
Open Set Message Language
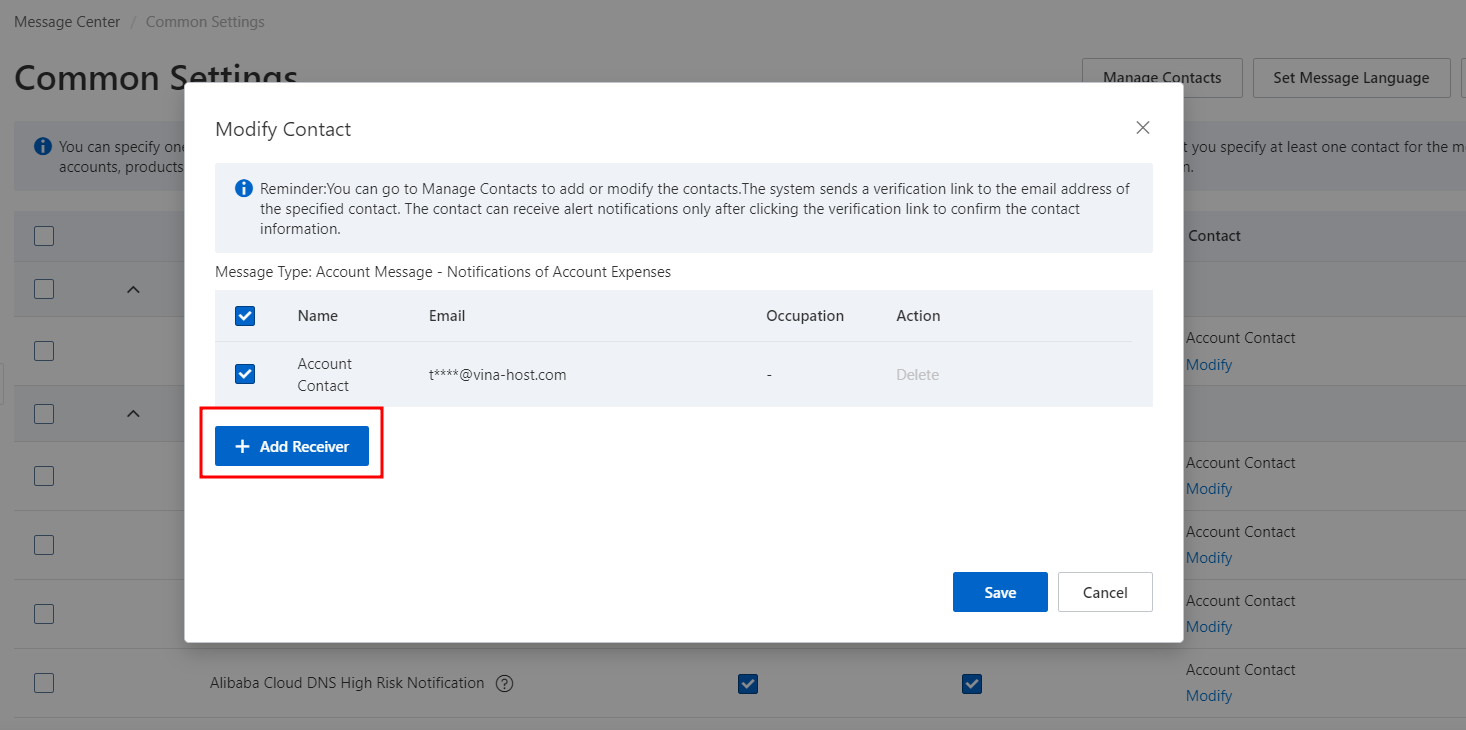tap(1350, 78)
